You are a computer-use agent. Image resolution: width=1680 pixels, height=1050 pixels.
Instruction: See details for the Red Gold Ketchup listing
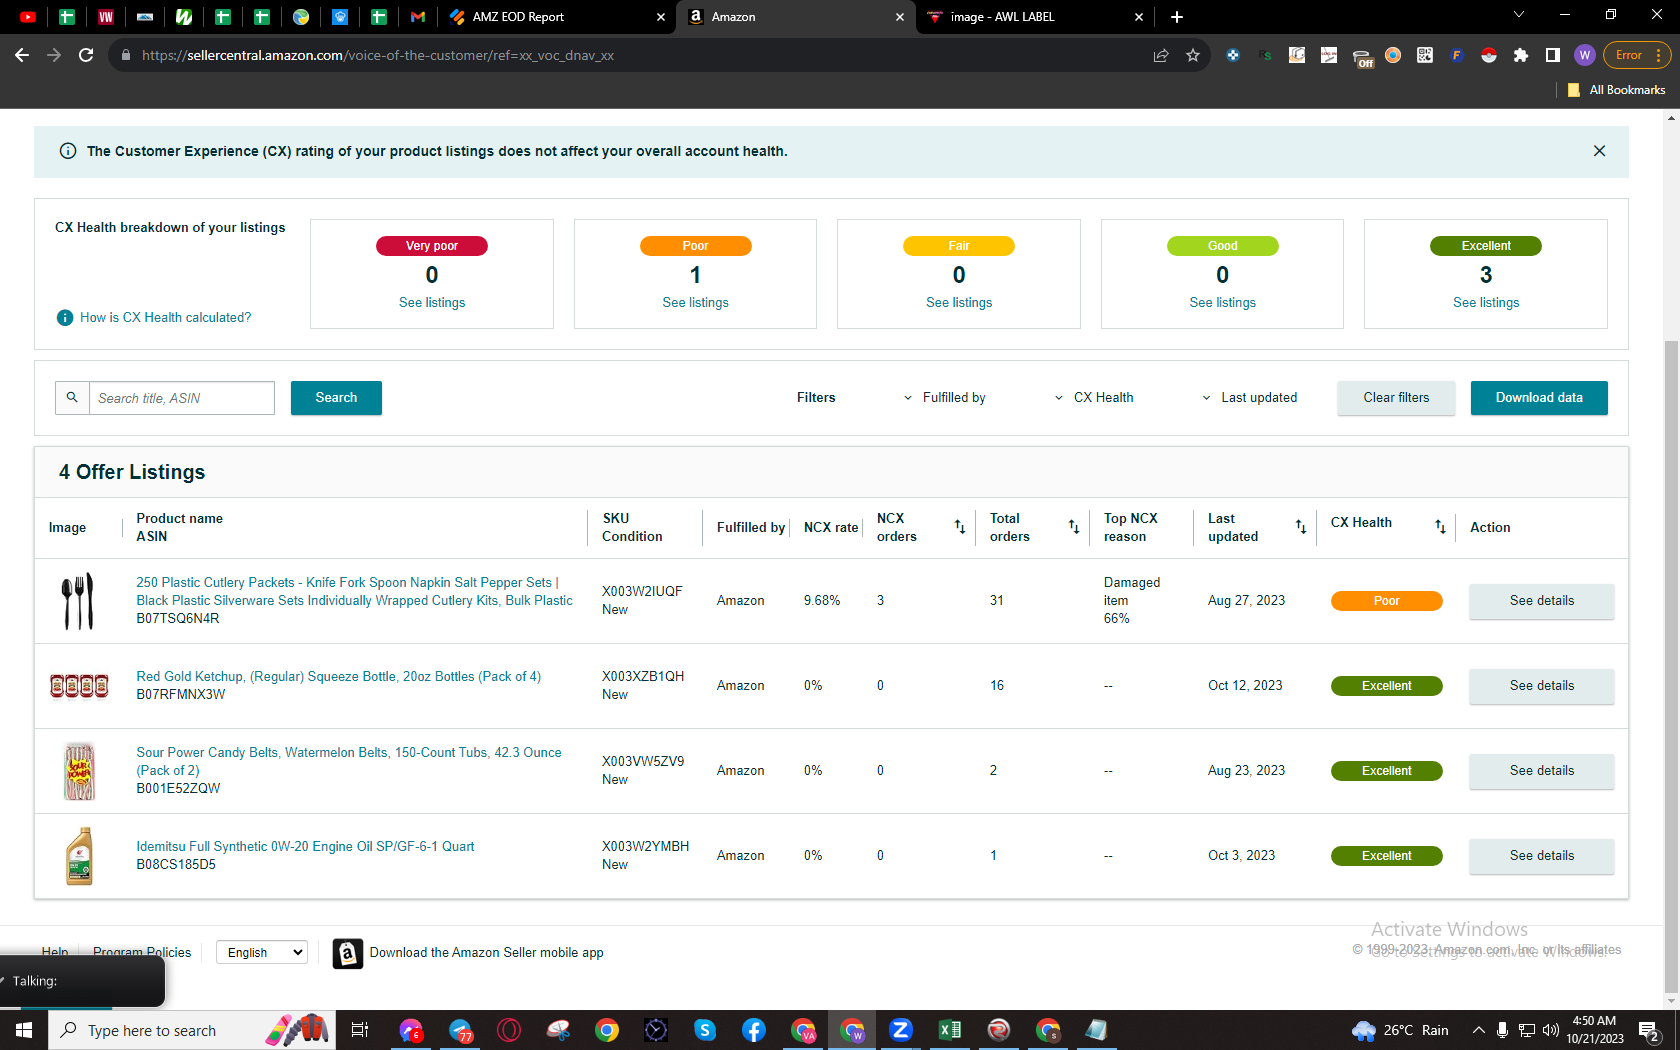[x=1541, y=686]
